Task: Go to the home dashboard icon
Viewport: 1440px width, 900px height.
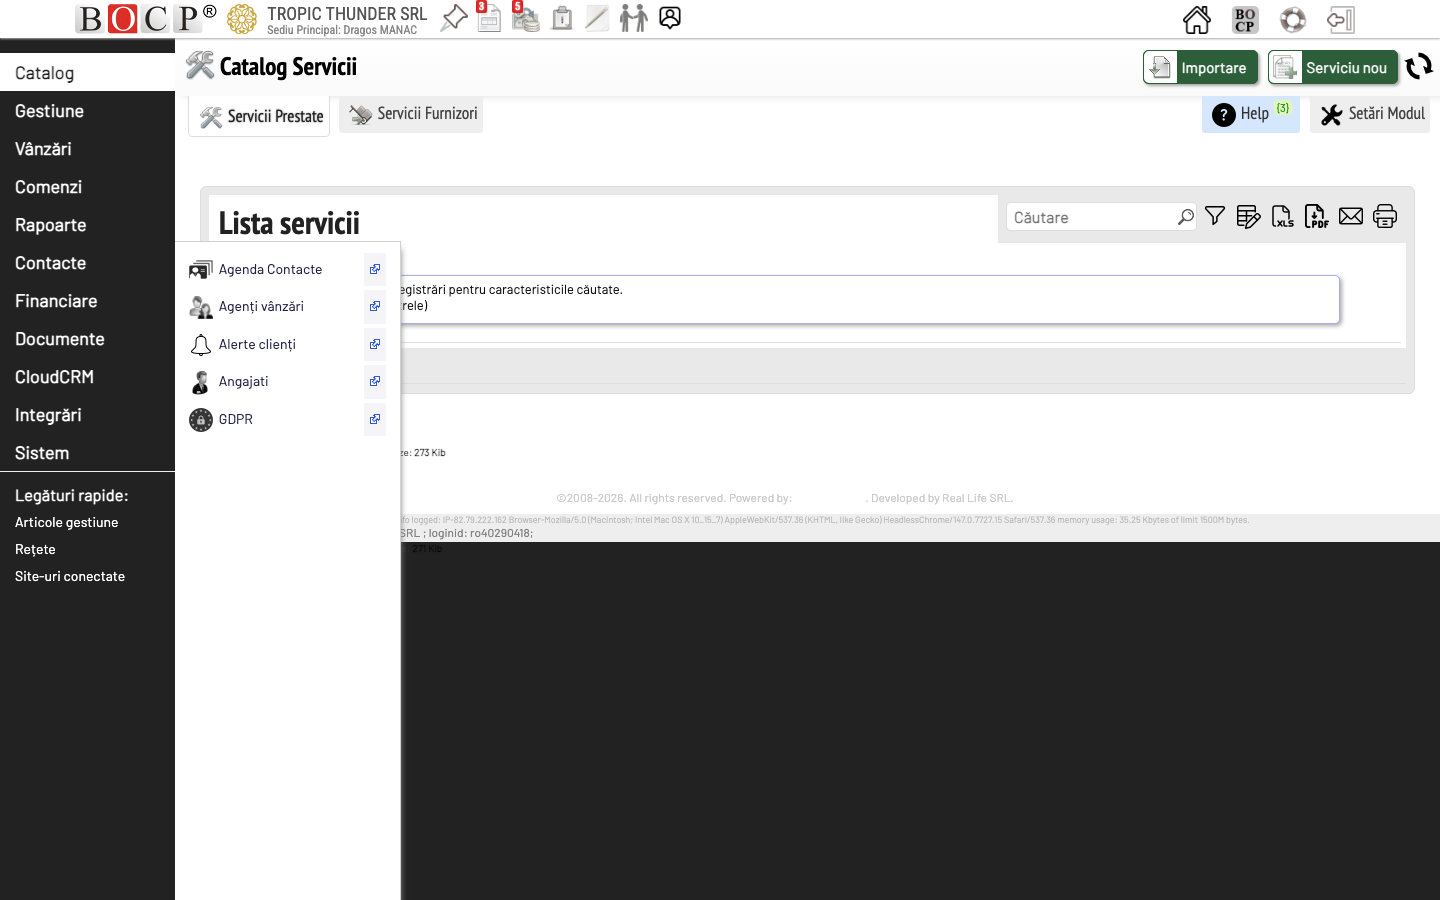Action: 1196,18
